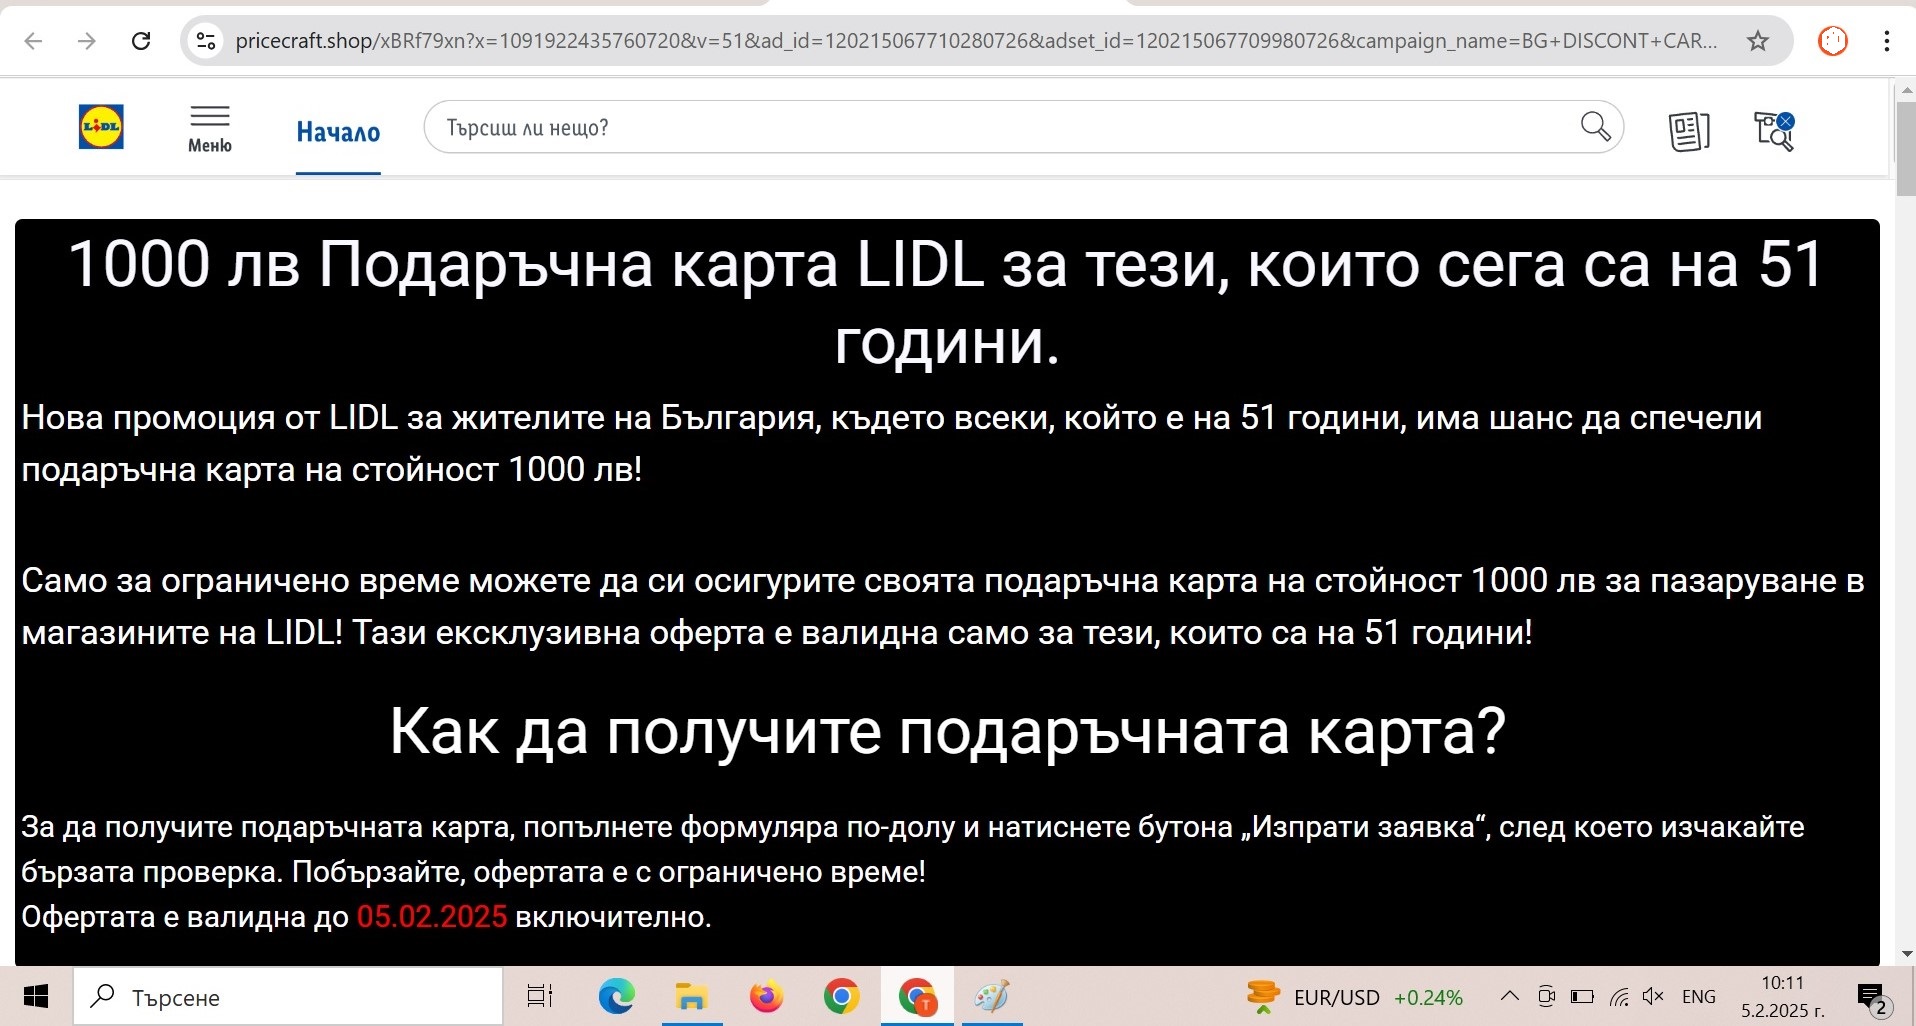Click the heading Как да получите подаръчната карта?

[x=947, y=731]
